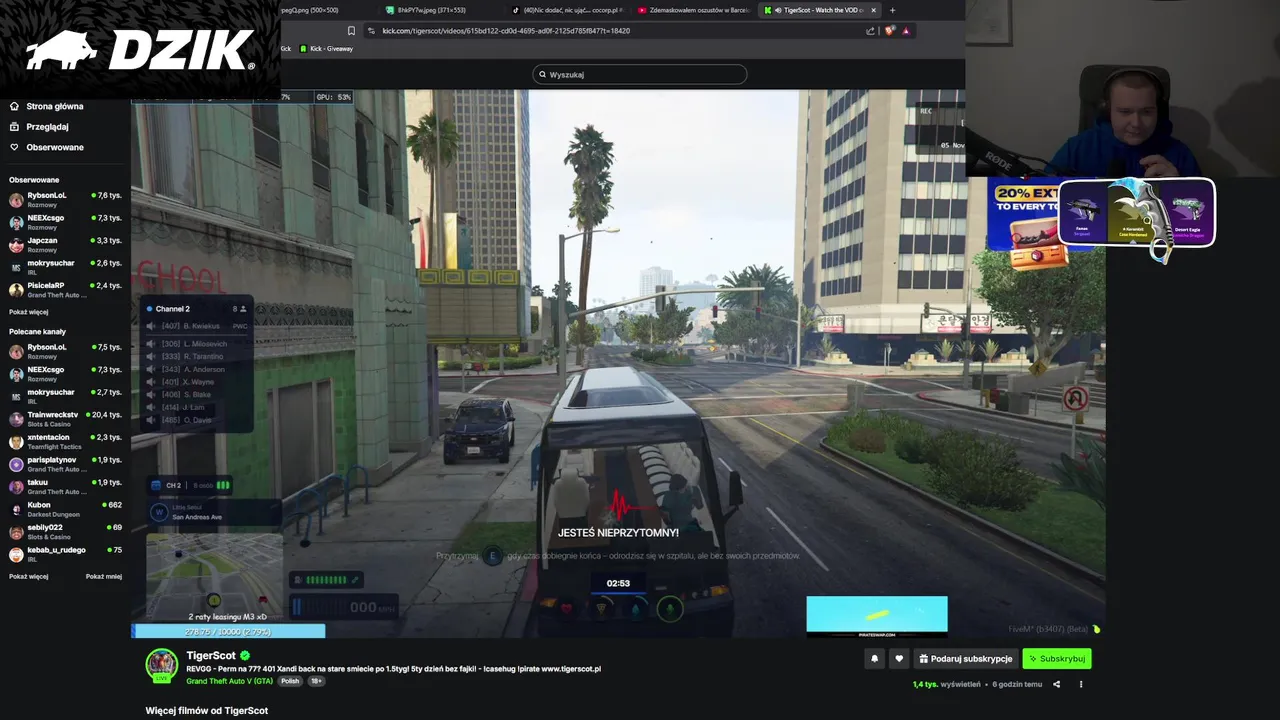Click the pirate ad banner in video

point(877,617)
